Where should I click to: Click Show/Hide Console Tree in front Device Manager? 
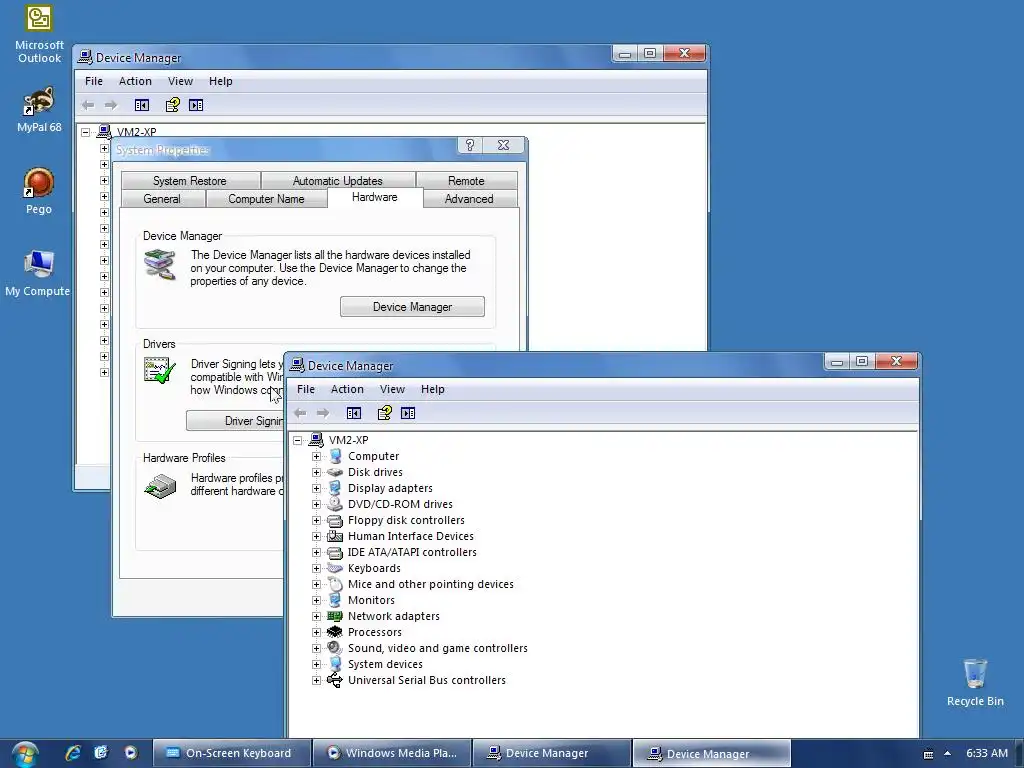354,413
